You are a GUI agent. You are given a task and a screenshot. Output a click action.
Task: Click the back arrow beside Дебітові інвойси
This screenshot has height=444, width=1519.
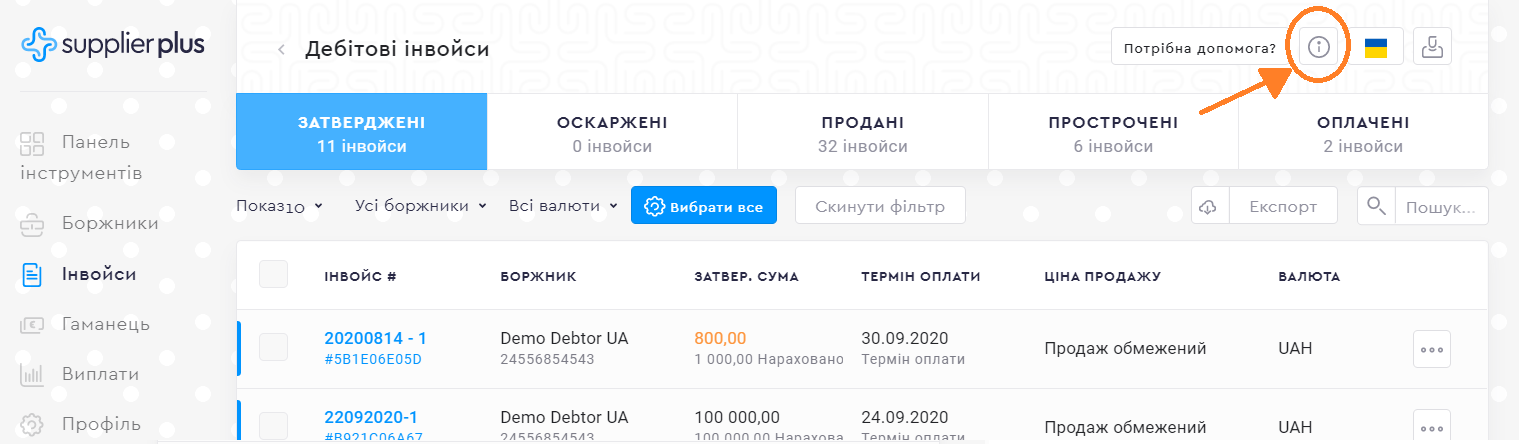tap(282, 49)
